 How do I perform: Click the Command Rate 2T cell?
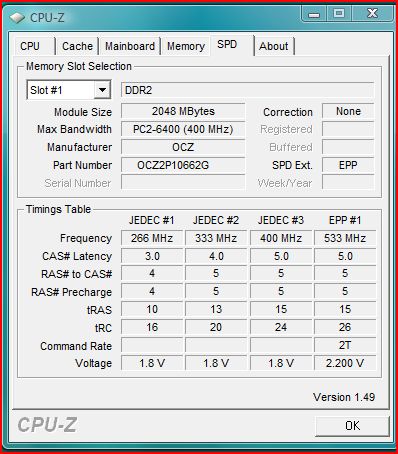click(345, 345)
